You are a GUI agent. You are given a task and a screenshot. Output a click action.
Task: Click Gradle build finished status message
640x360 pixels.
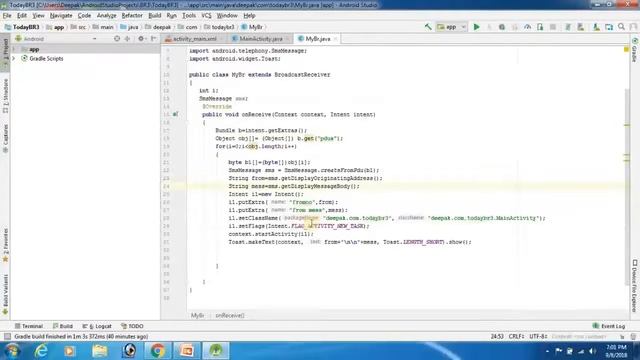pyautogui.click(x=81, y=336)
